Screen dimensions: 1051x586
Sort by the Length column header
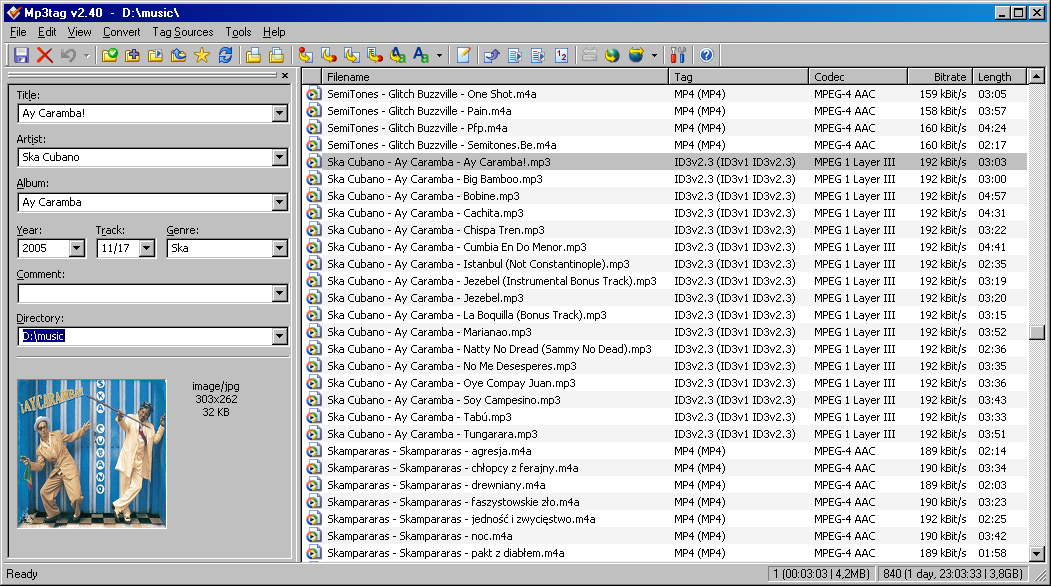999,77
